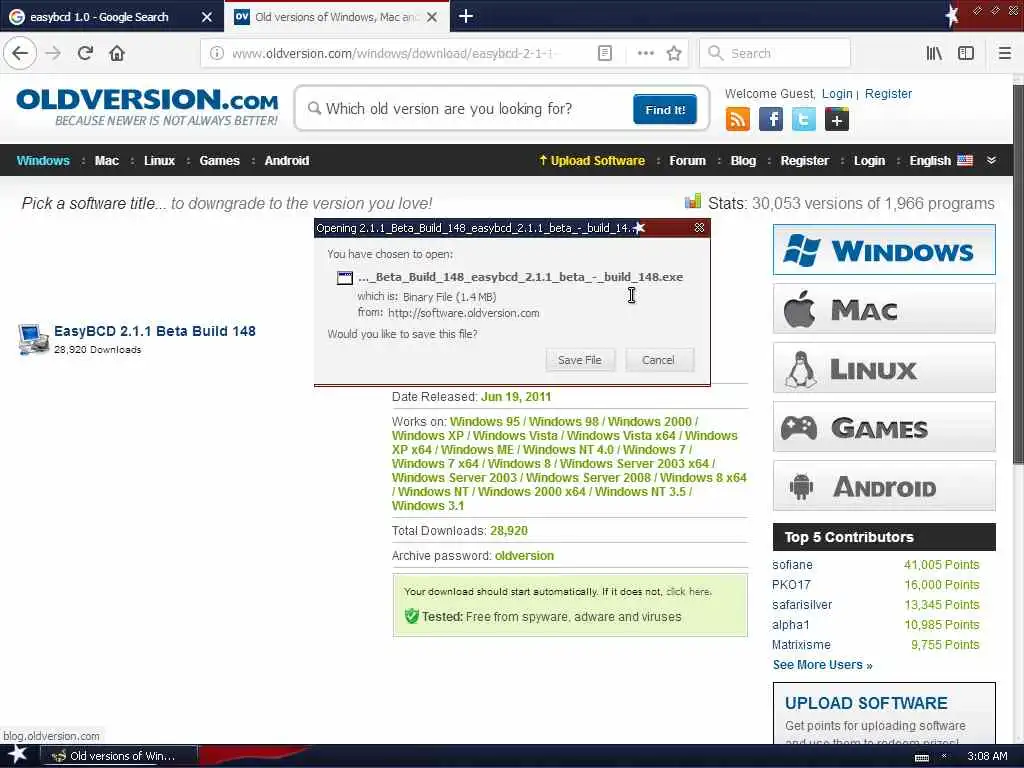The width and height of the screenshot is (1024, 768).
Task: Click Register in the dark navigation bar
Action: point(805,161)
